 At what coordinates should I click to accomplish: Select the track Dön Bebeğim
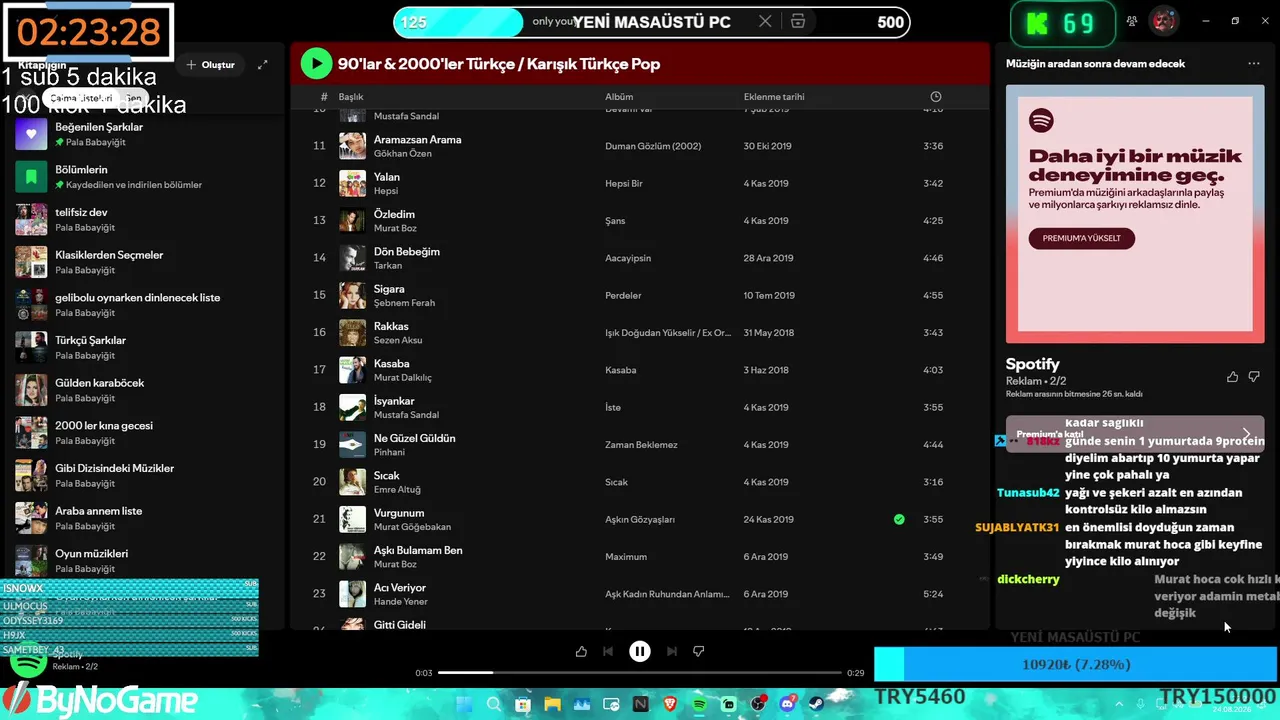point(638,258)
